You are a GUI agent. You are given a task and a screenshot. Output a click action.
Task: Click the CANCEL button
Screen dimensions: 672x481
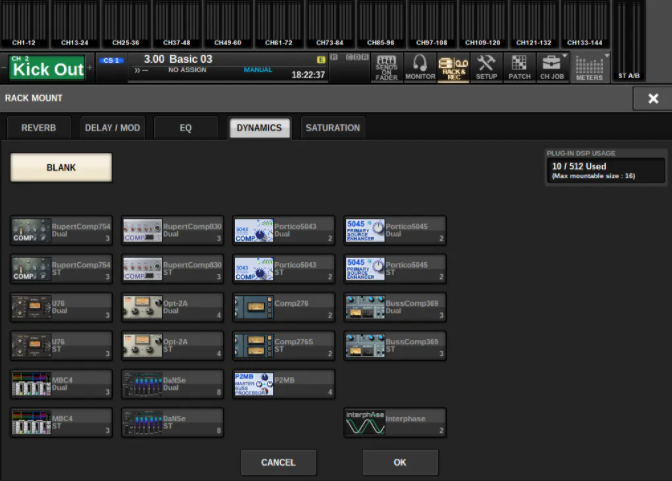tap(279, 463)
